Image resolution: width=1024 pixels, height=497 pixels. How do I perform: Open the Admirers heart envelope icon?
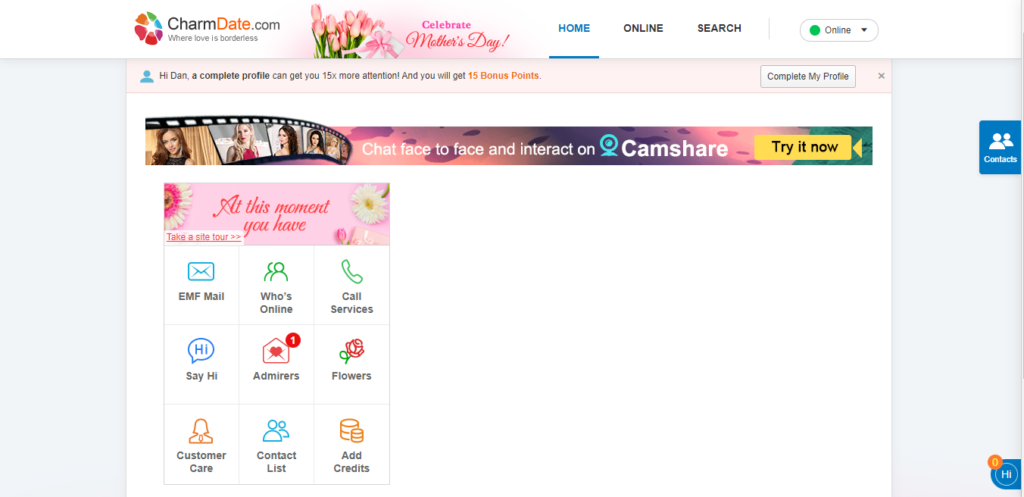[276, 351]
